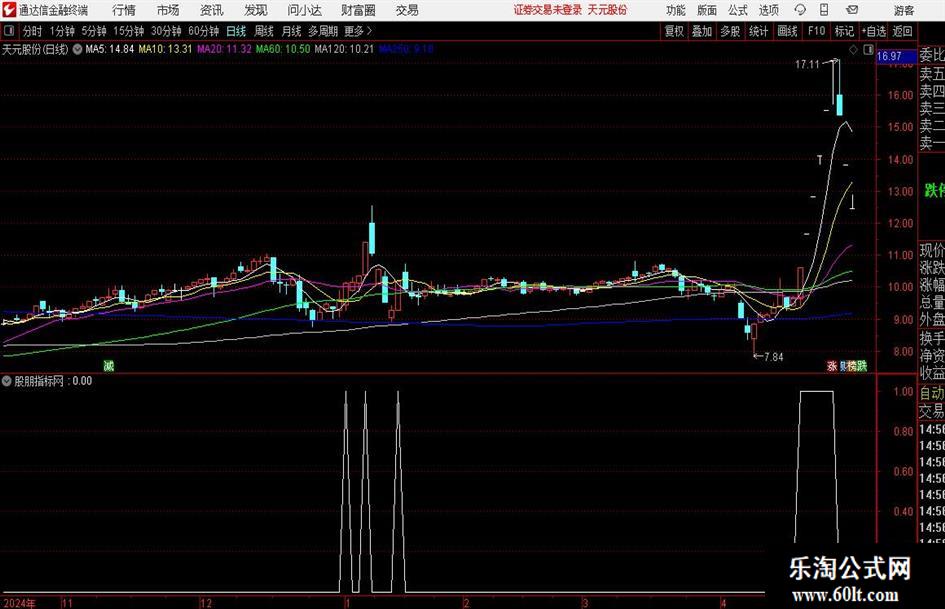The image size is (945, 609).
Task: Click the 17.11 high price label
Action: pyautogui.click(x=807, y=65)
